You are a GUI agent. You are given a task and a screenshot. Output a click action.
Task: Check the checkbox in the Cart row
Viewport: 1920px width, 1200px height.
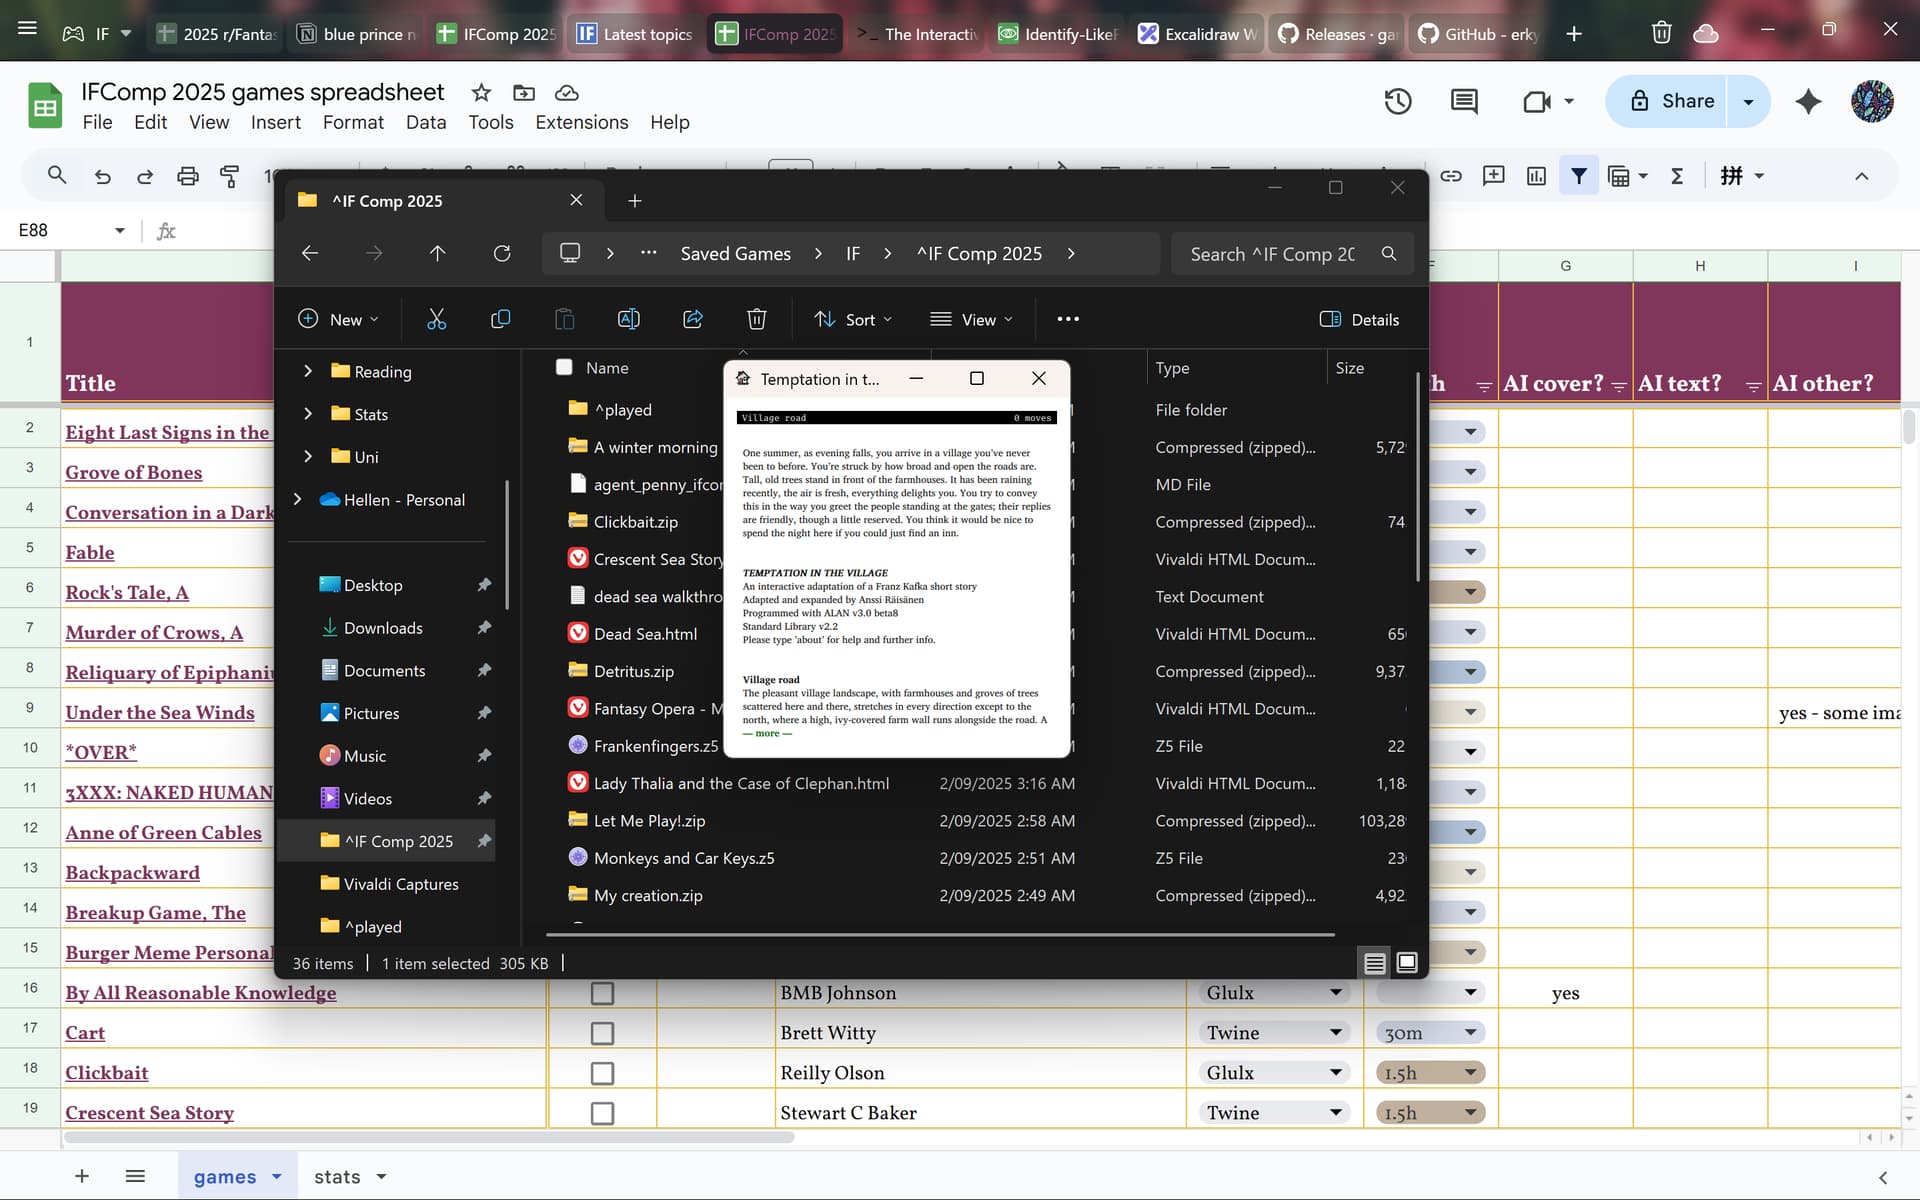(602, 1033)
